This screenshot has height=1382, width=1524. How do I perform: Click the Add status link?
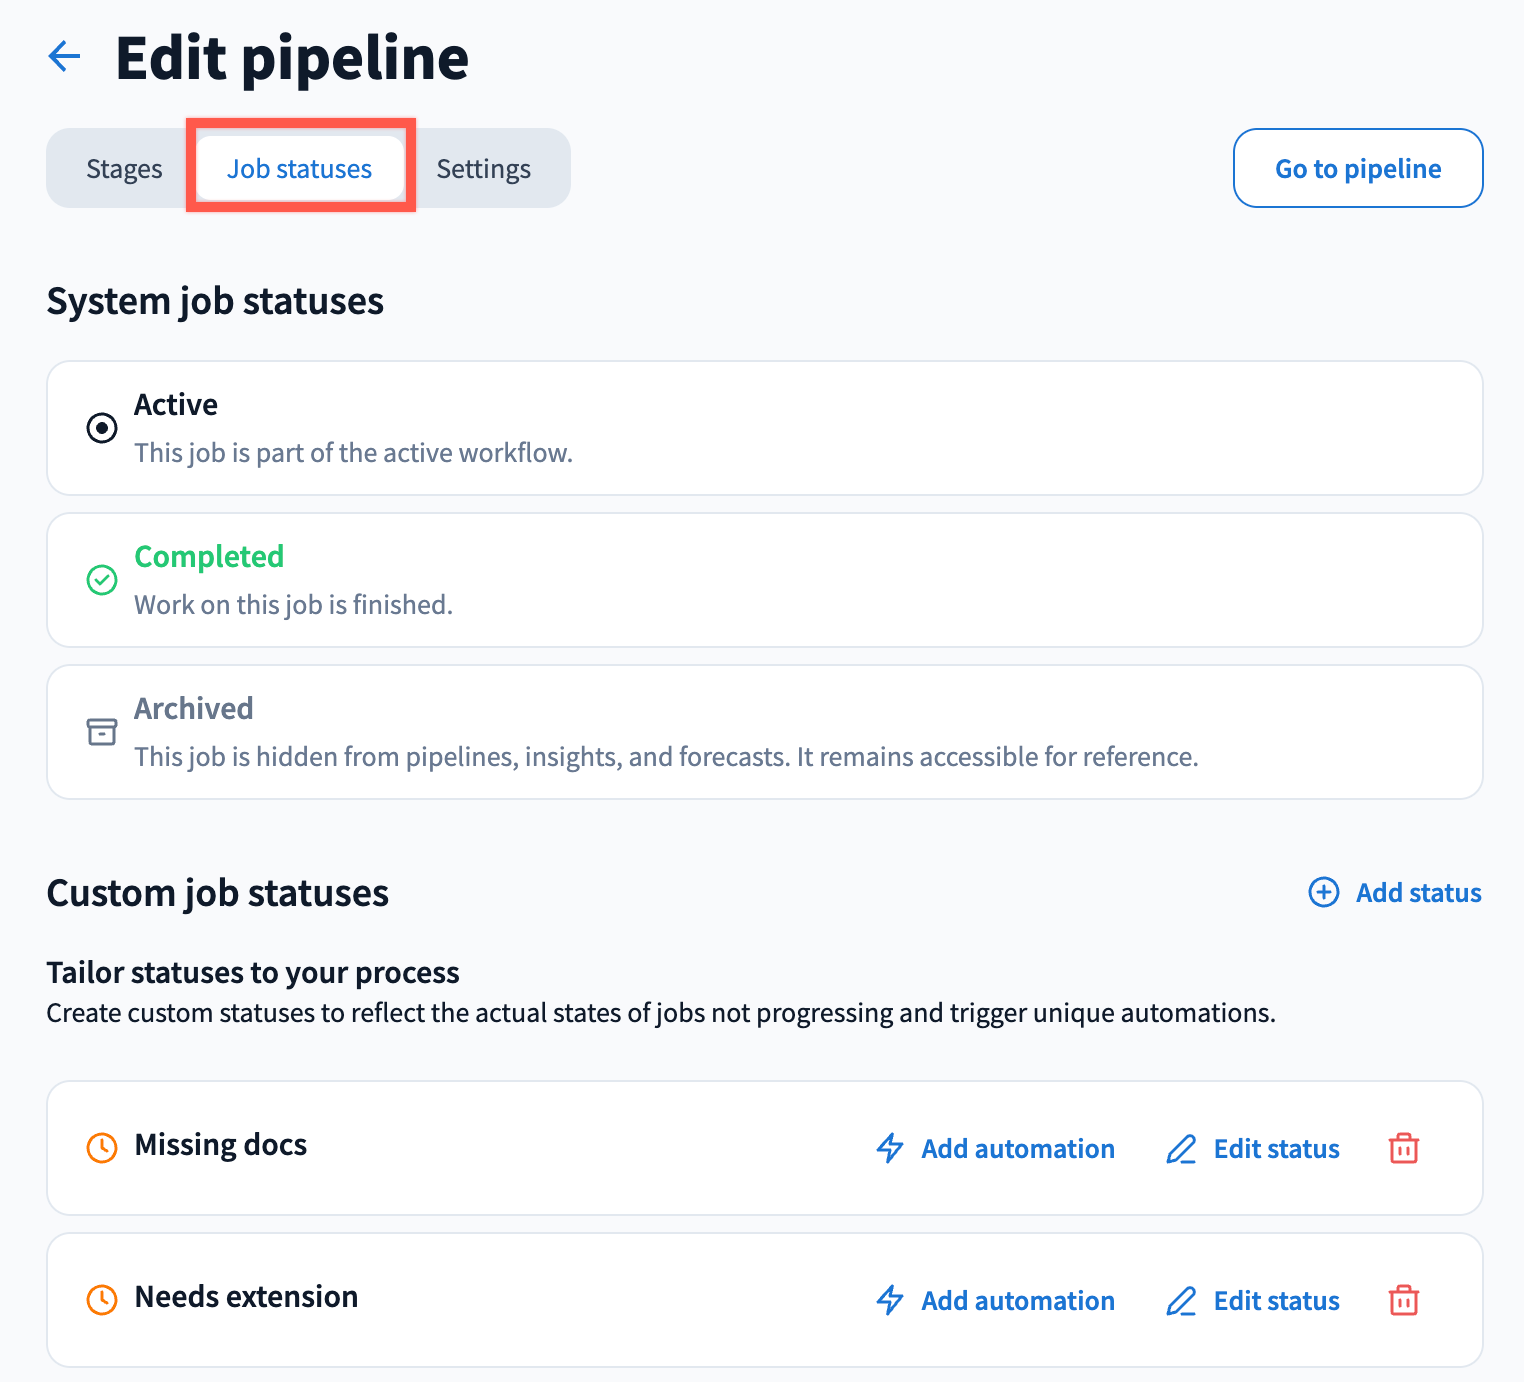(x=1418, y=893)
